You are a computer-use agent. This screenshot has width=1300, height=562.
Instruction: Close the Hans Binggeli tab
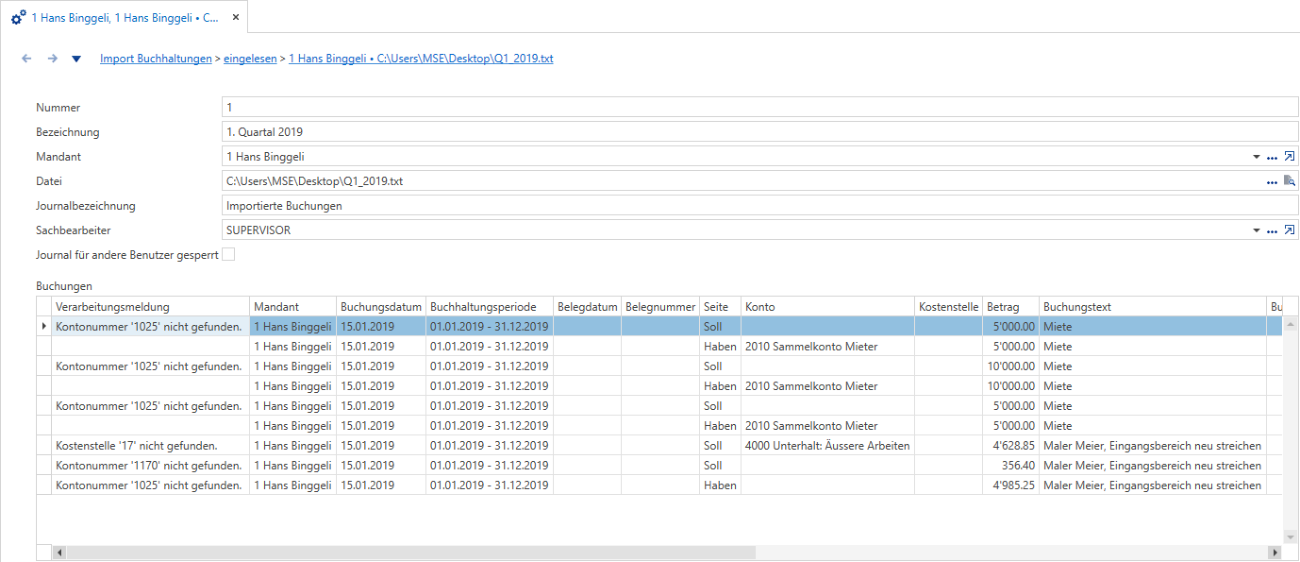(x=235, y=18)
